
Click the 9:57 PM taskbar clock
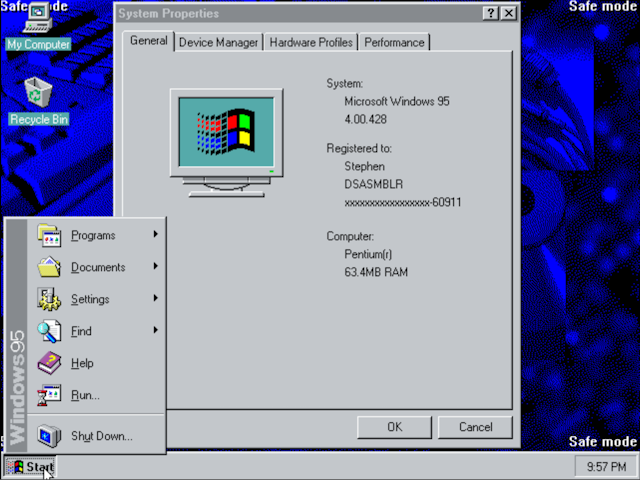pos(607,467)
